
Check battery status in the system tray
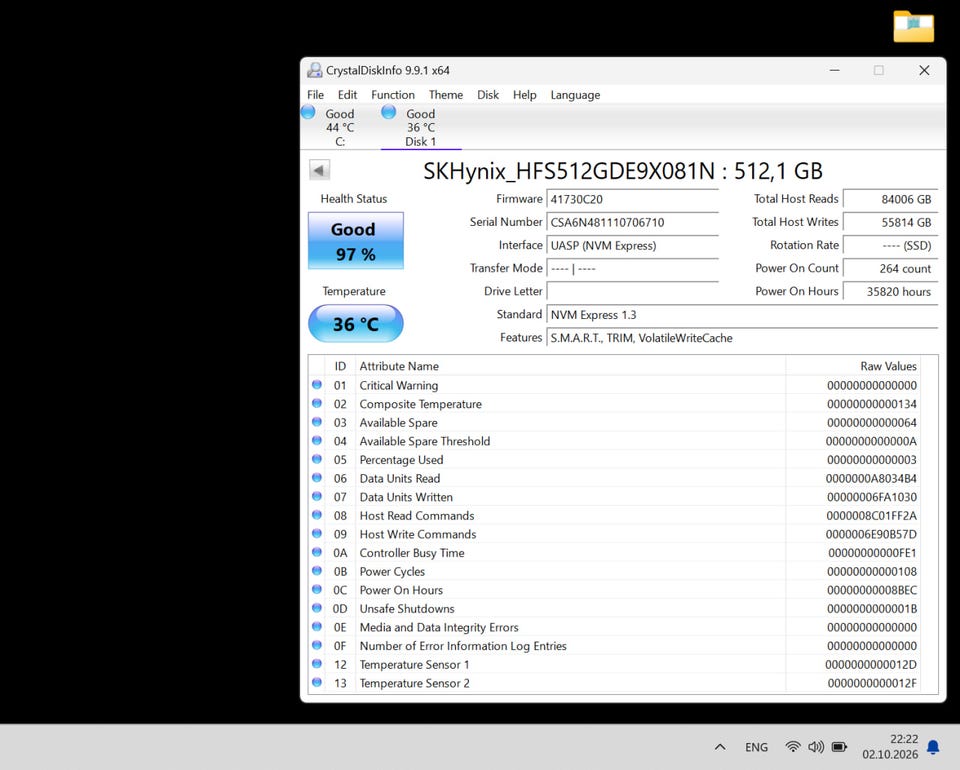point(839,747)
